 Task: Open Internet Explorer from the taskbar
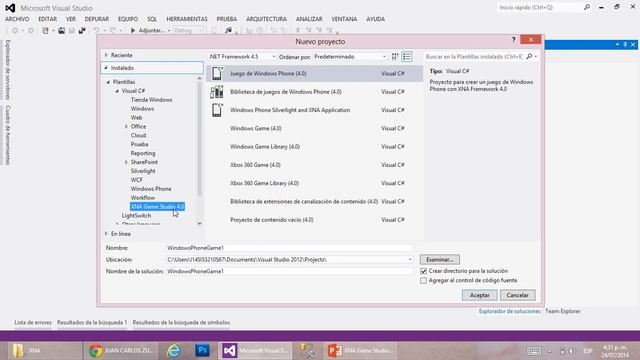click(174, 351)
